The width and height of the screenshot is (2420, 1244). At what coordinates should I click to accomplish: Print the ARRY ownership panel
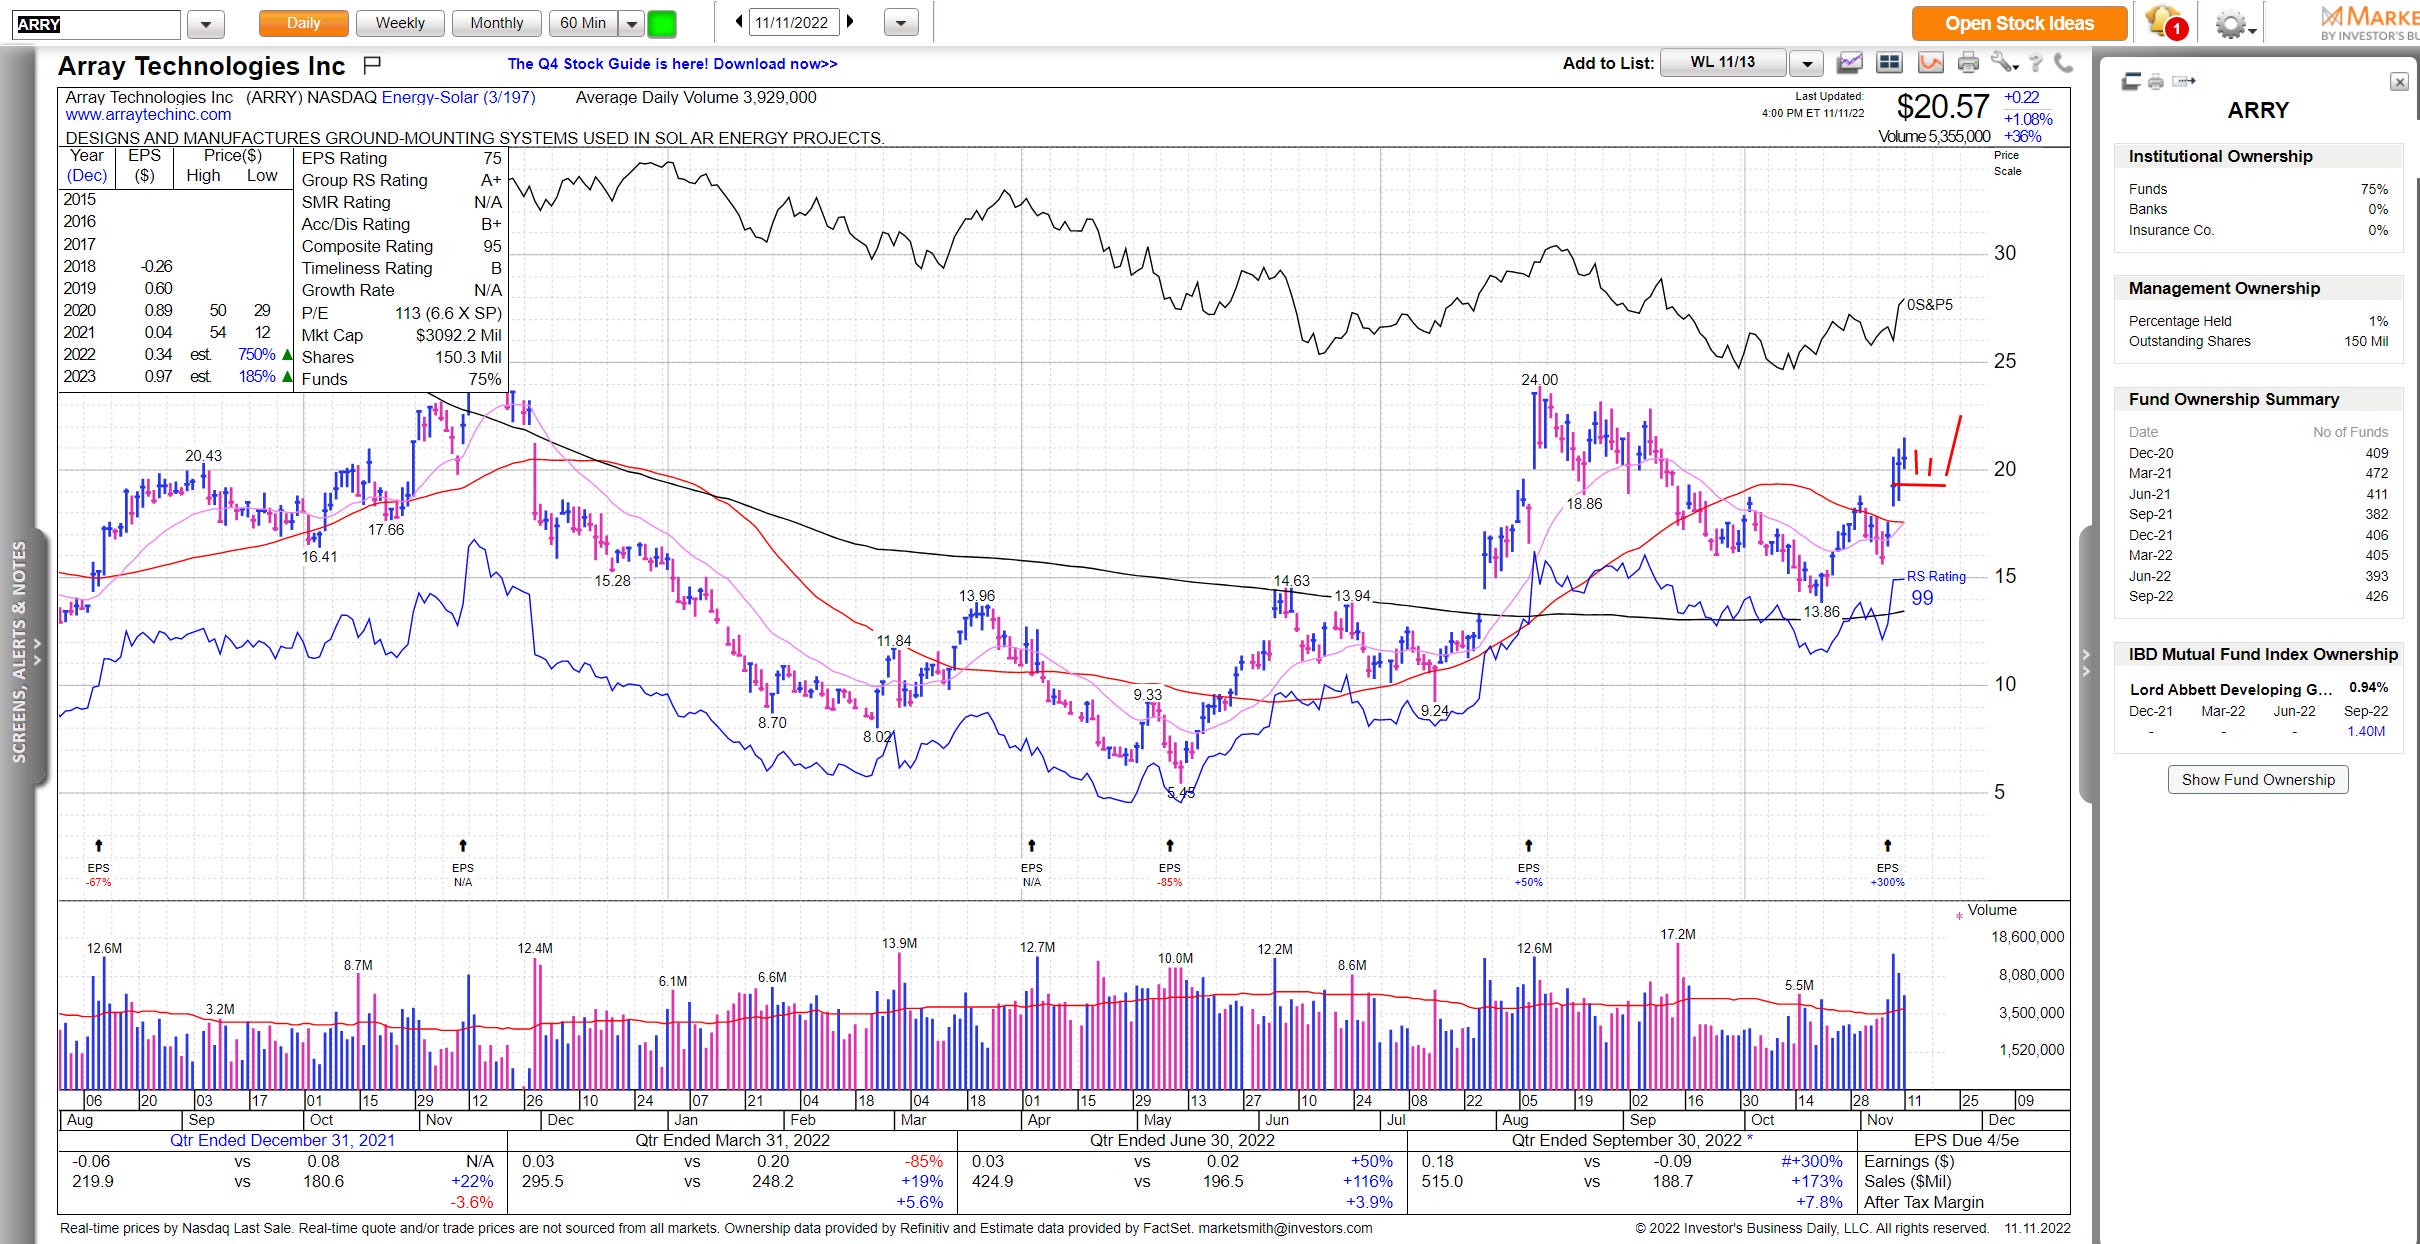click(x=2156, y=82)
